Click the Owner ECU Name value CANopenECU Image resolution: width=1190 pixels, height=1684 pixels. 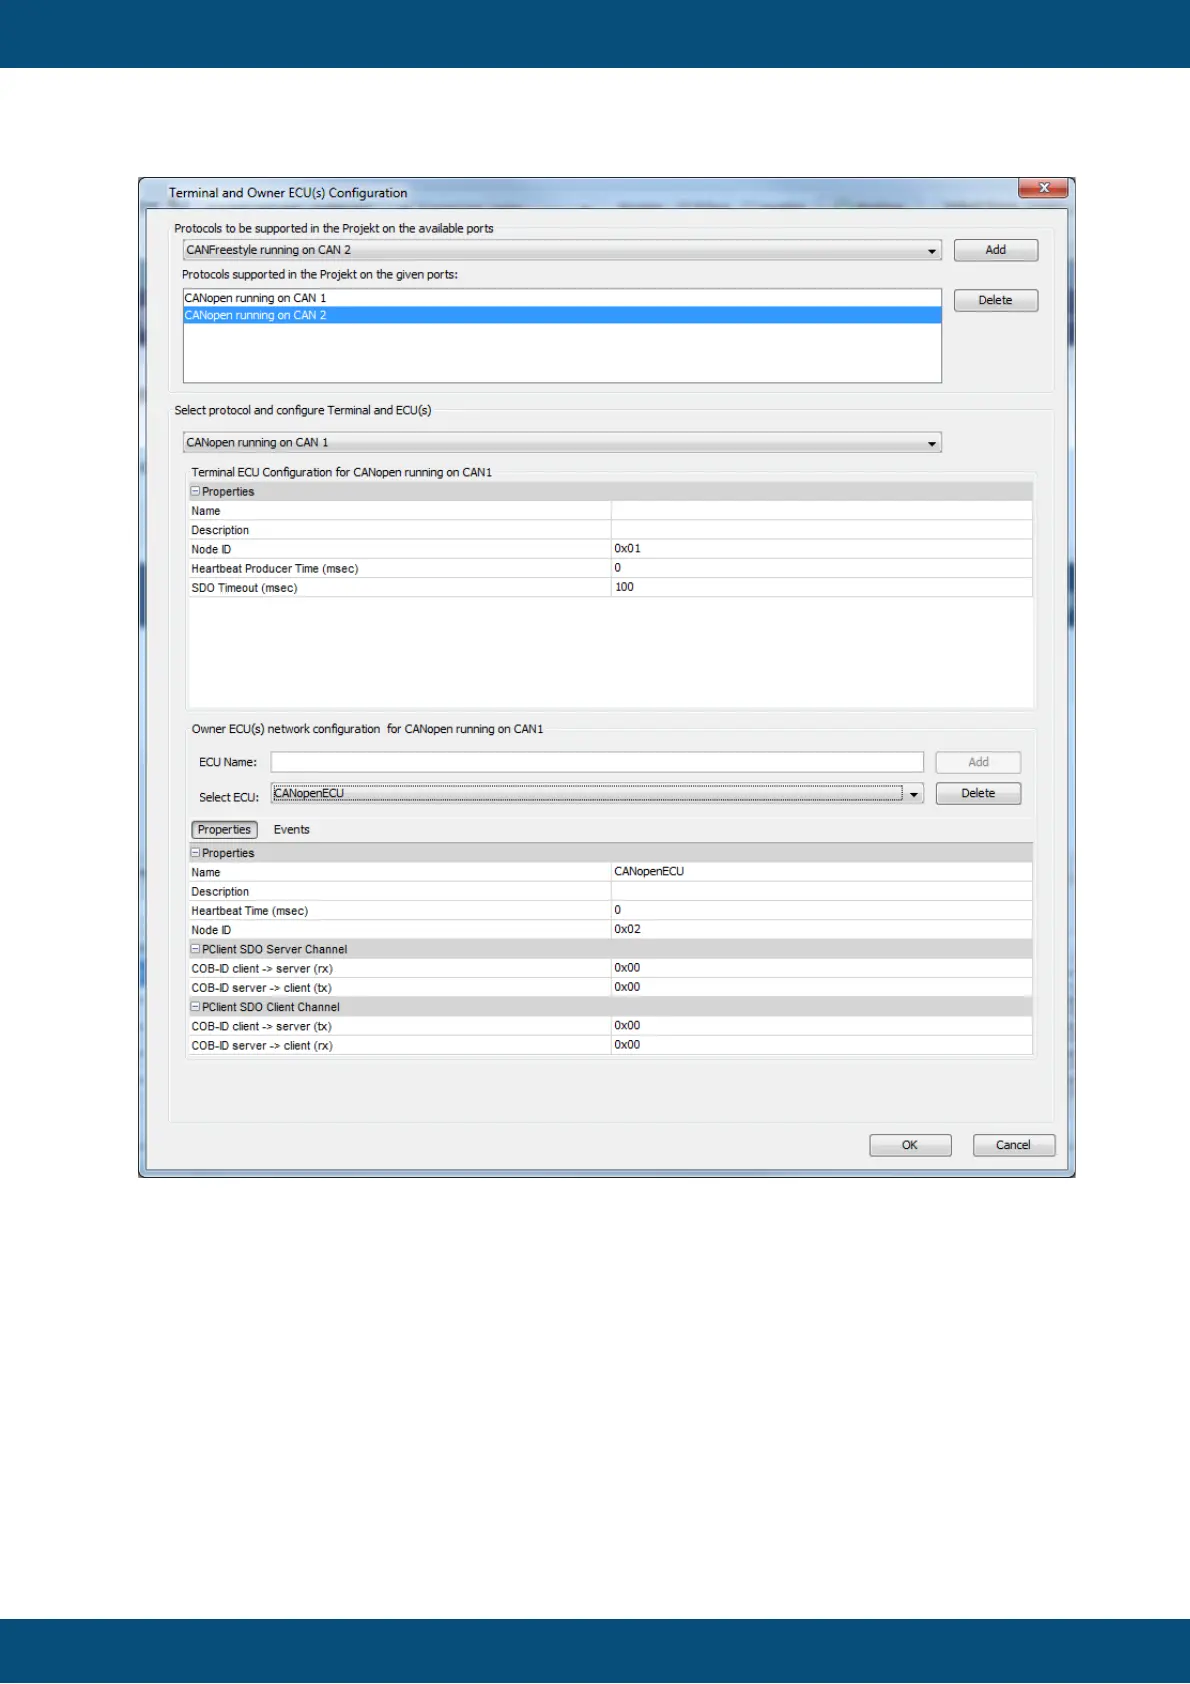pos(821,872)
